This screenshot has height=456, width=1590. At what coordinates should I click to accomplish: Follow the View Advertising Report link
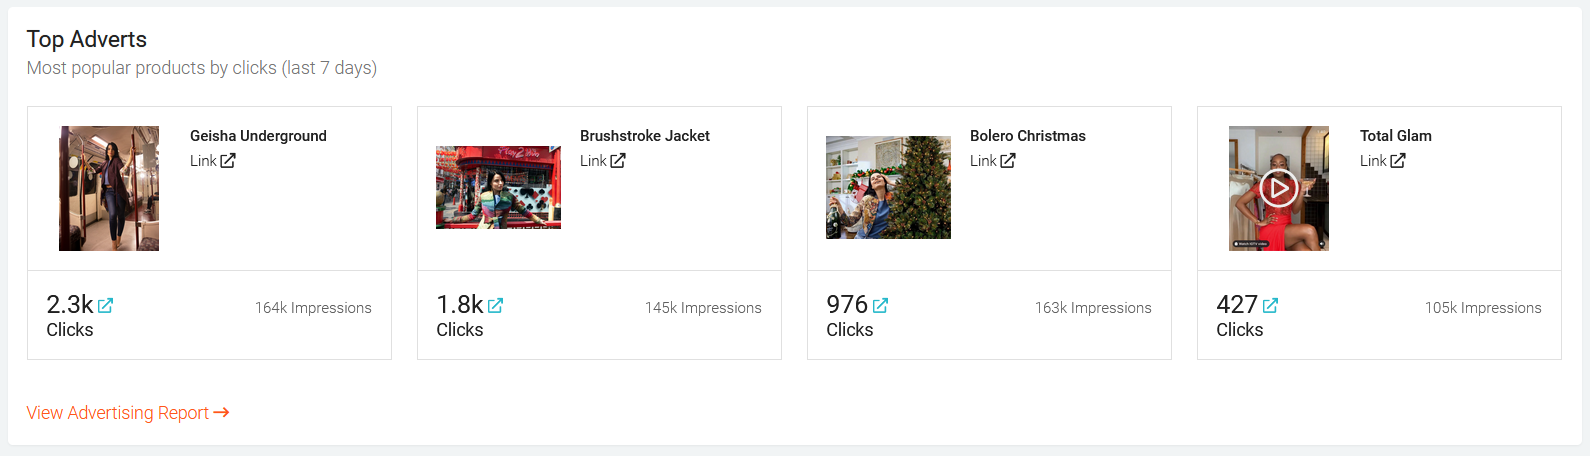(118, 413)
